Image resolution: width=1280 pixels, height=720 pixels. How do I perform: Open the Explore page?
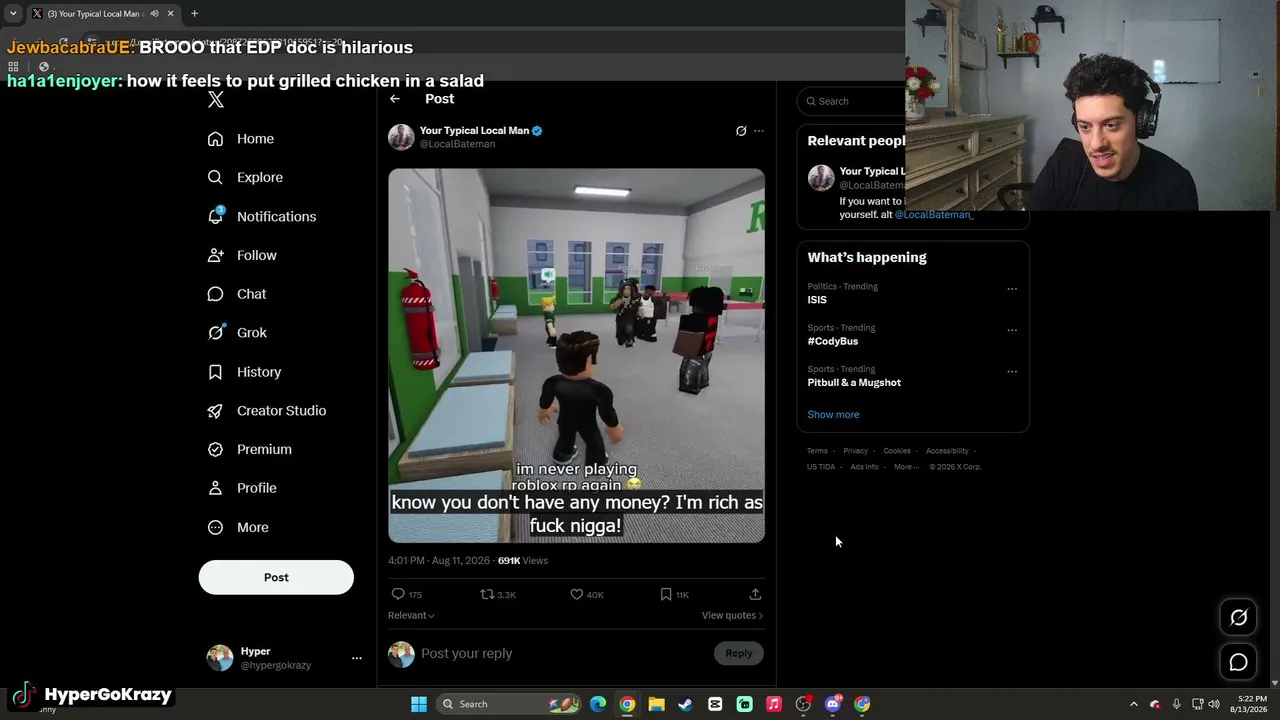point(245,177)
